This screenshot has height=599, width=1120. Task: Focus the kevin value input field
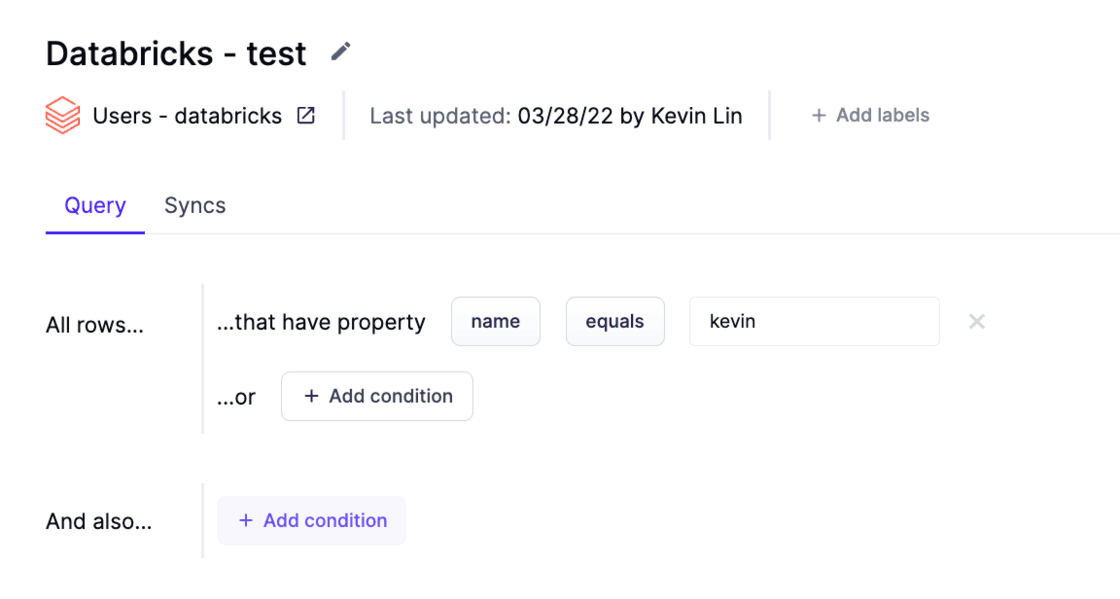pos(814,322)
